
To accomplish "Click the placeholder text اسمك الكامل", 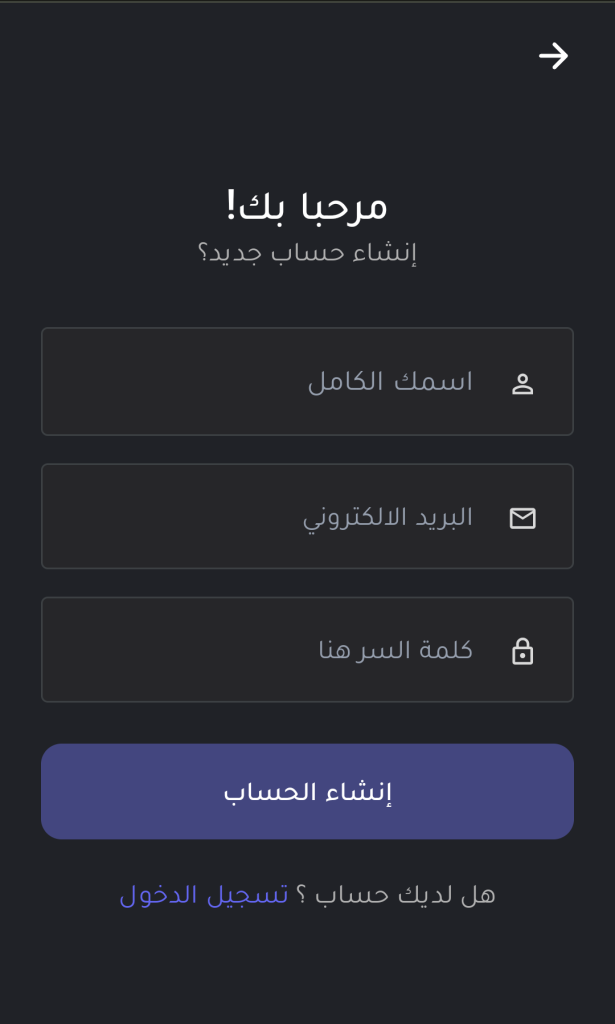I will [x=393, y=381].
